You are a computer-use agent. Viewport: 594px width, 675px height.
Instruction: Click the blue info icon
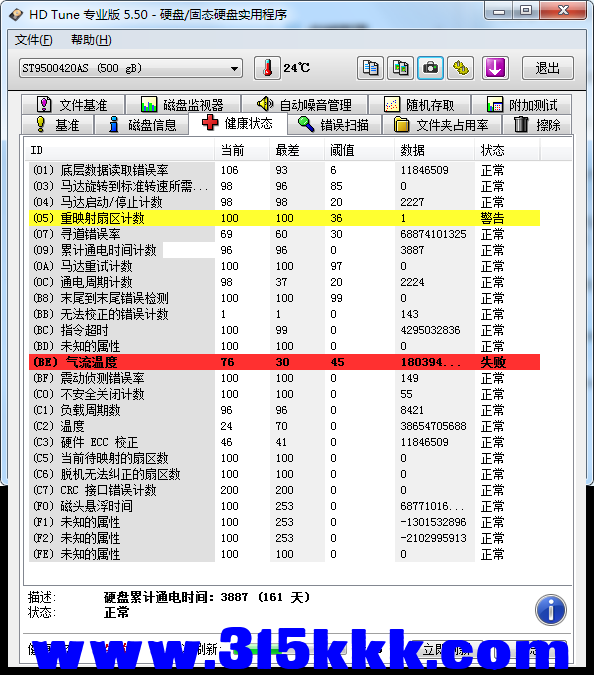551,610
